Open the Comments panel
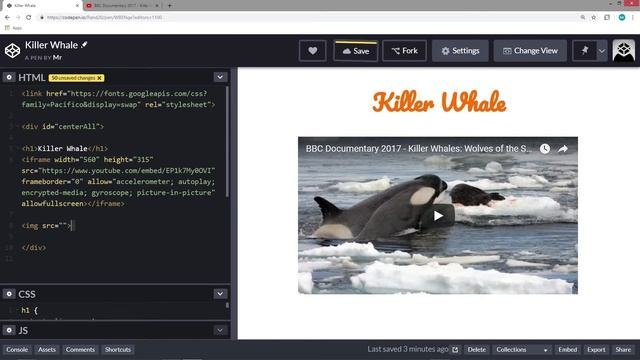 [x=80, y=350]
